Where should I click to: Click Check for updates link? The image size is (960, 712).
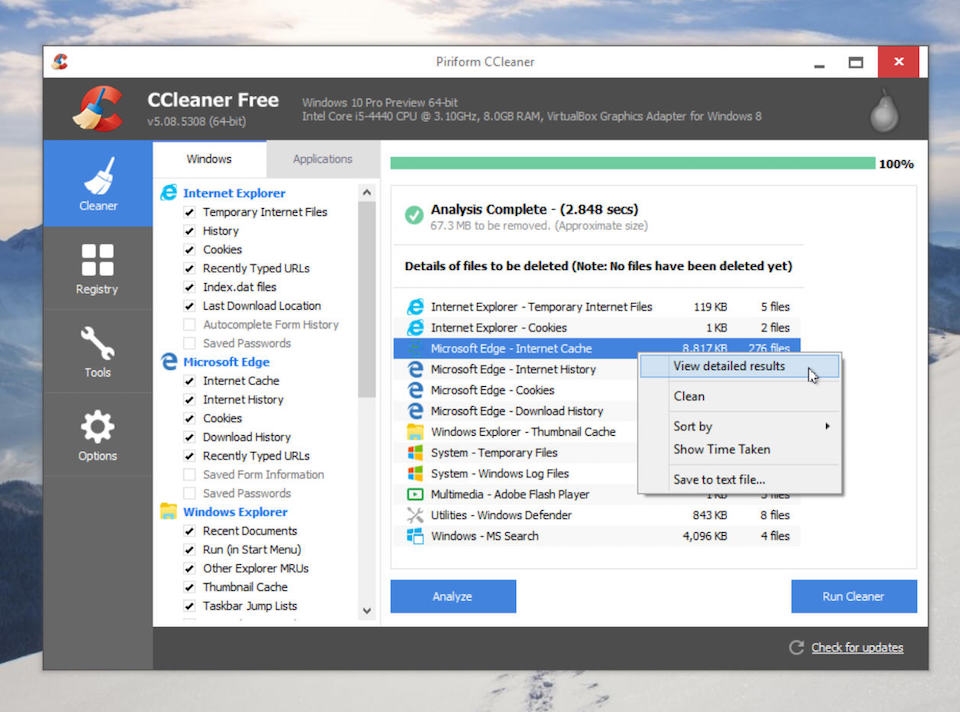pyautogui.click(x=856, y=647)
